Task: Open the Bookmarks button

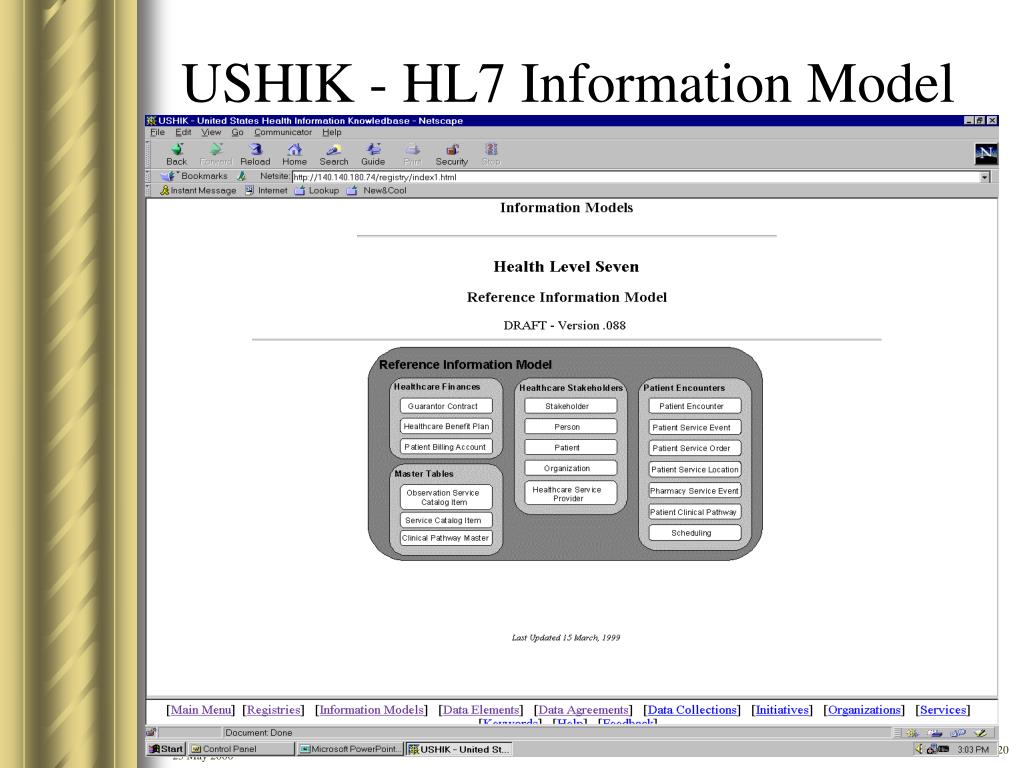Action: click(x=195, y=176)
